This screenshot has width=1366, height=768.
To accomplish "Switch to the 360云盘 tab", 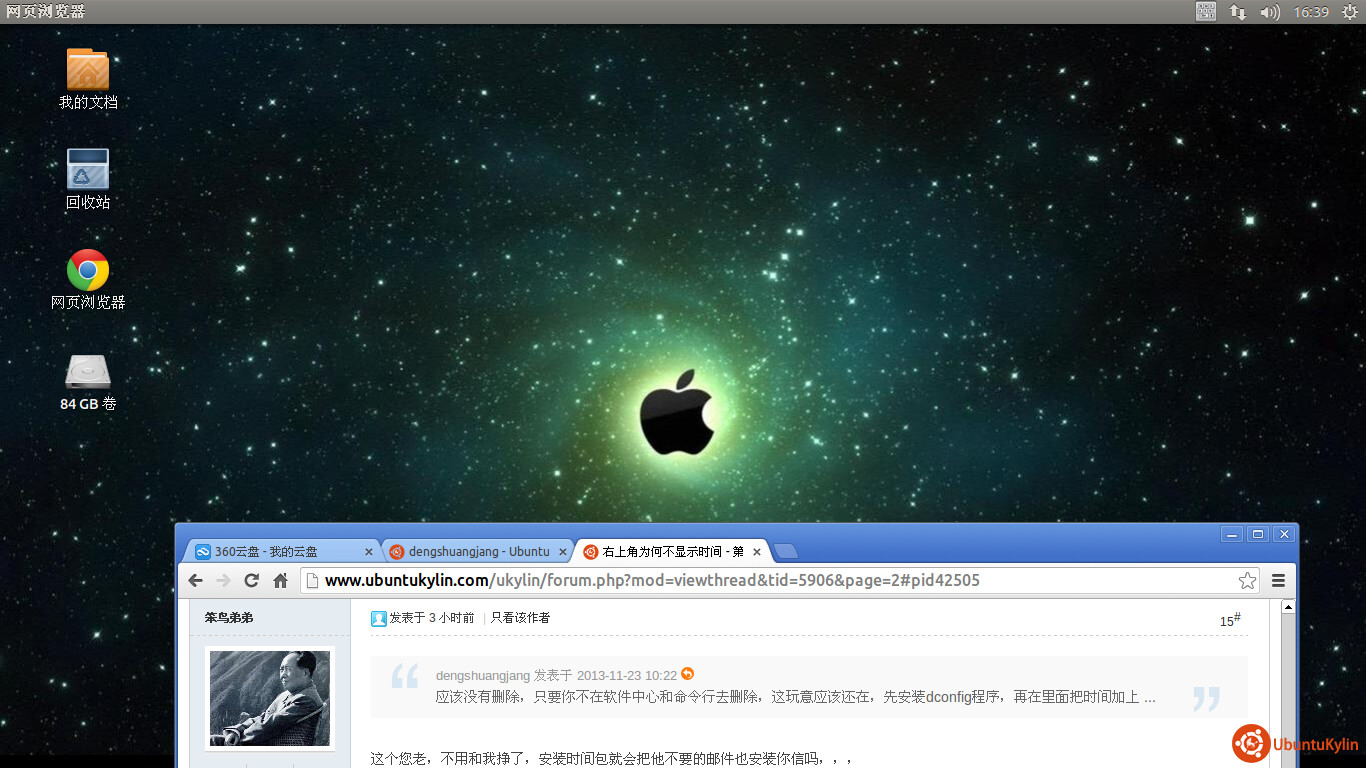I will point(270,552).
